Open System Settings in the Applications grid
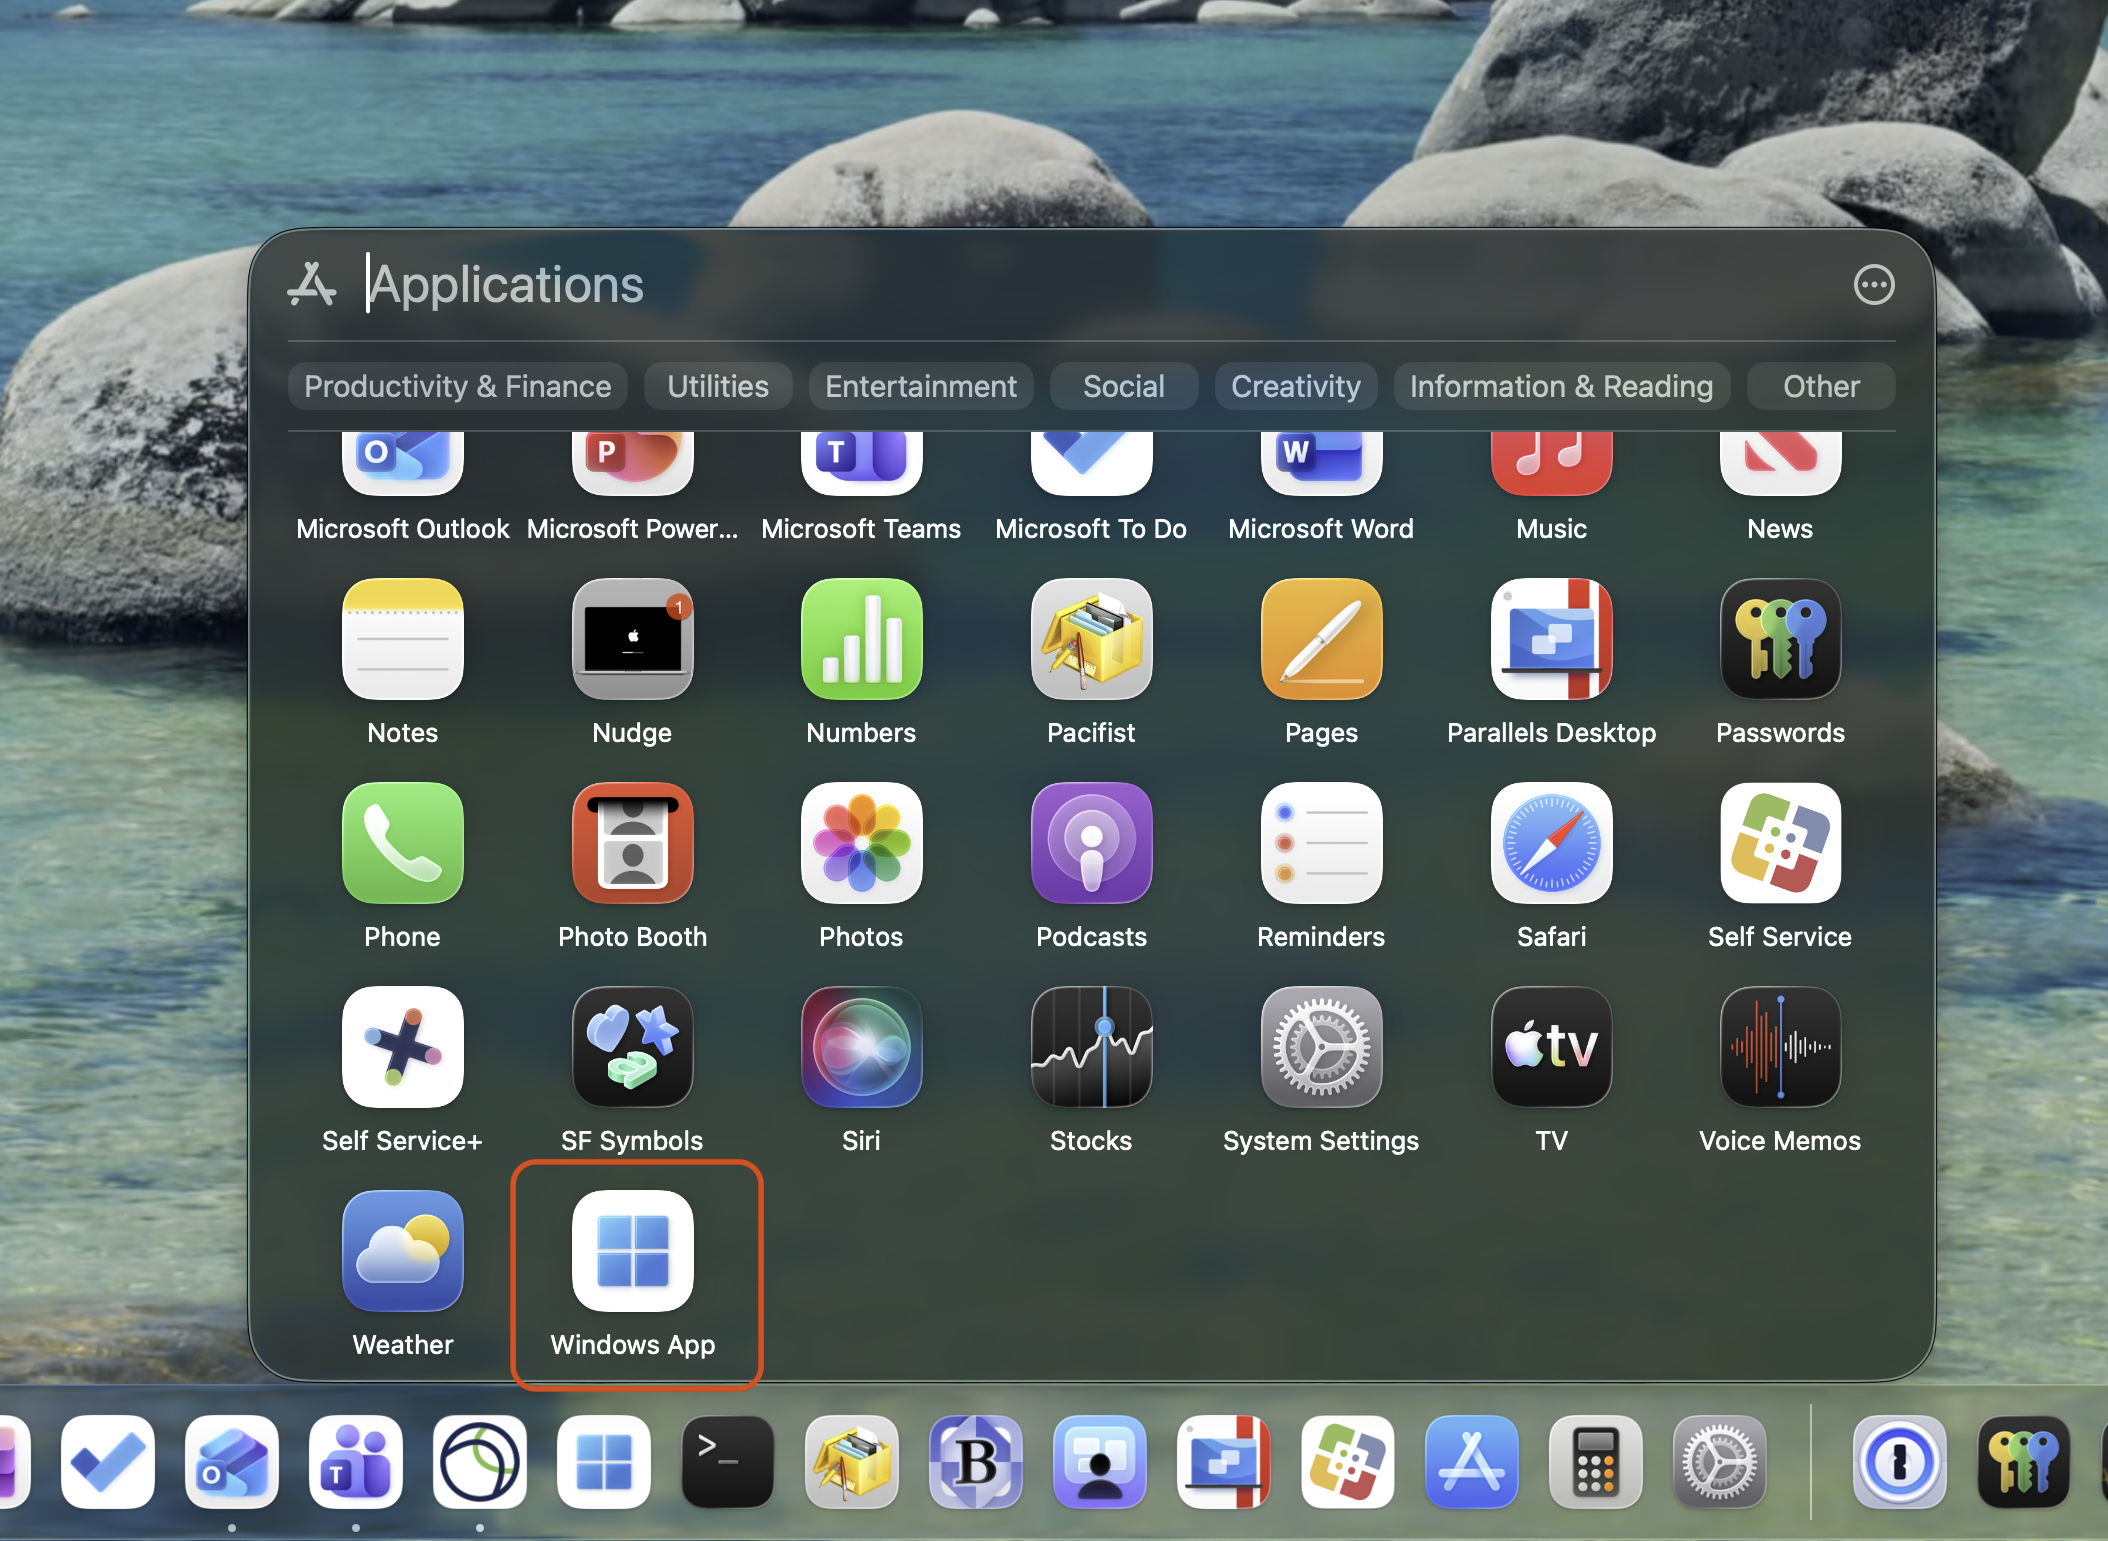Screen dimensions: 2108x1541 pos(1322,1048)
